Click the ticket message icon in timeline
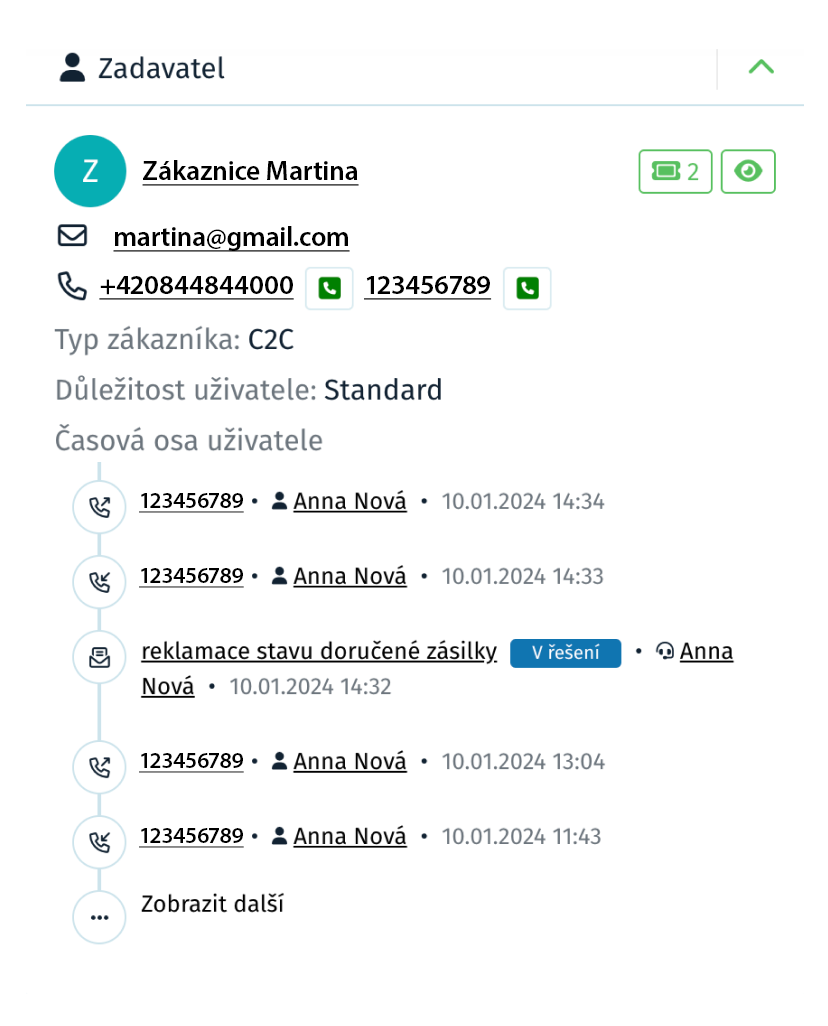Viewport: 828px width, 1026px height. (99, 657)
